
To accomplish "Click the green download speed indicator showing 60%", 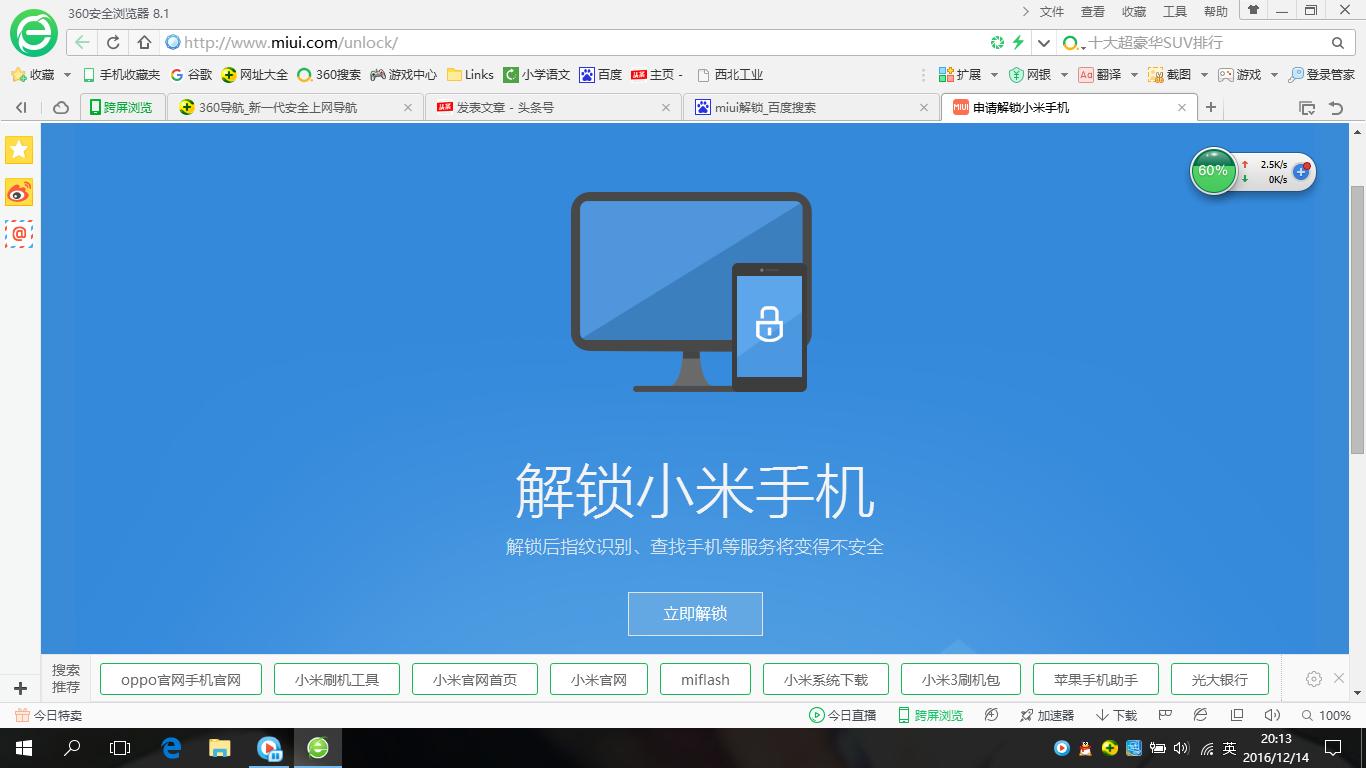I will coord(1213,171).
